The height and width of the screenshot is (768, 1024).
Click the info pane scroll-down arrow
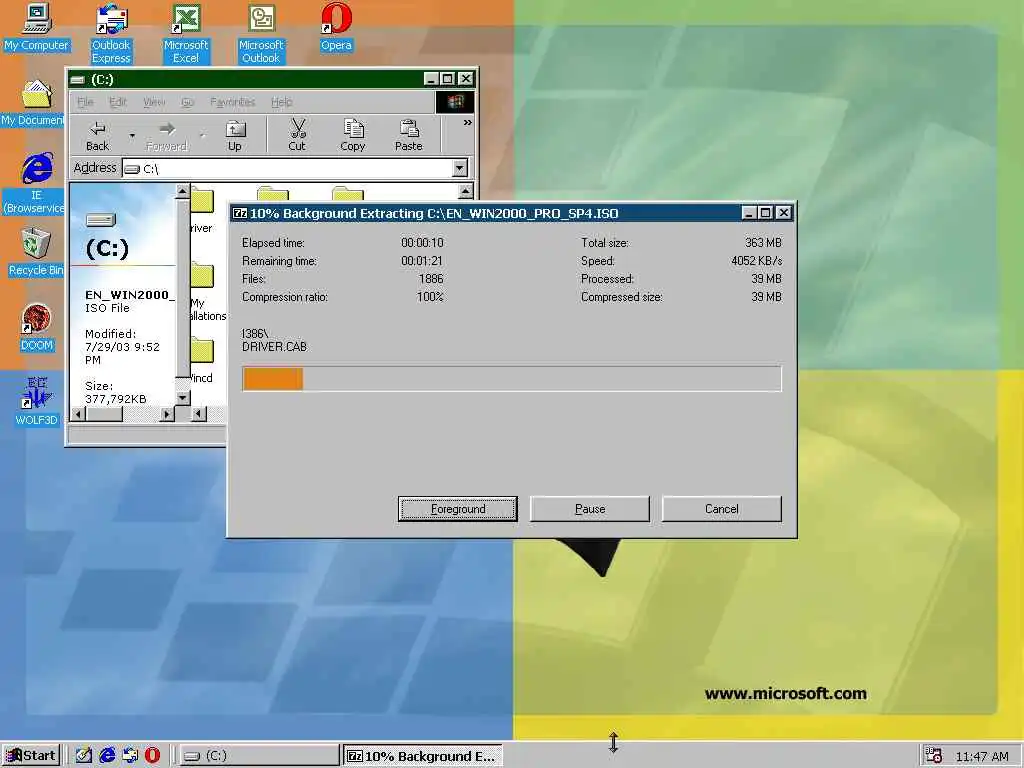182,397
